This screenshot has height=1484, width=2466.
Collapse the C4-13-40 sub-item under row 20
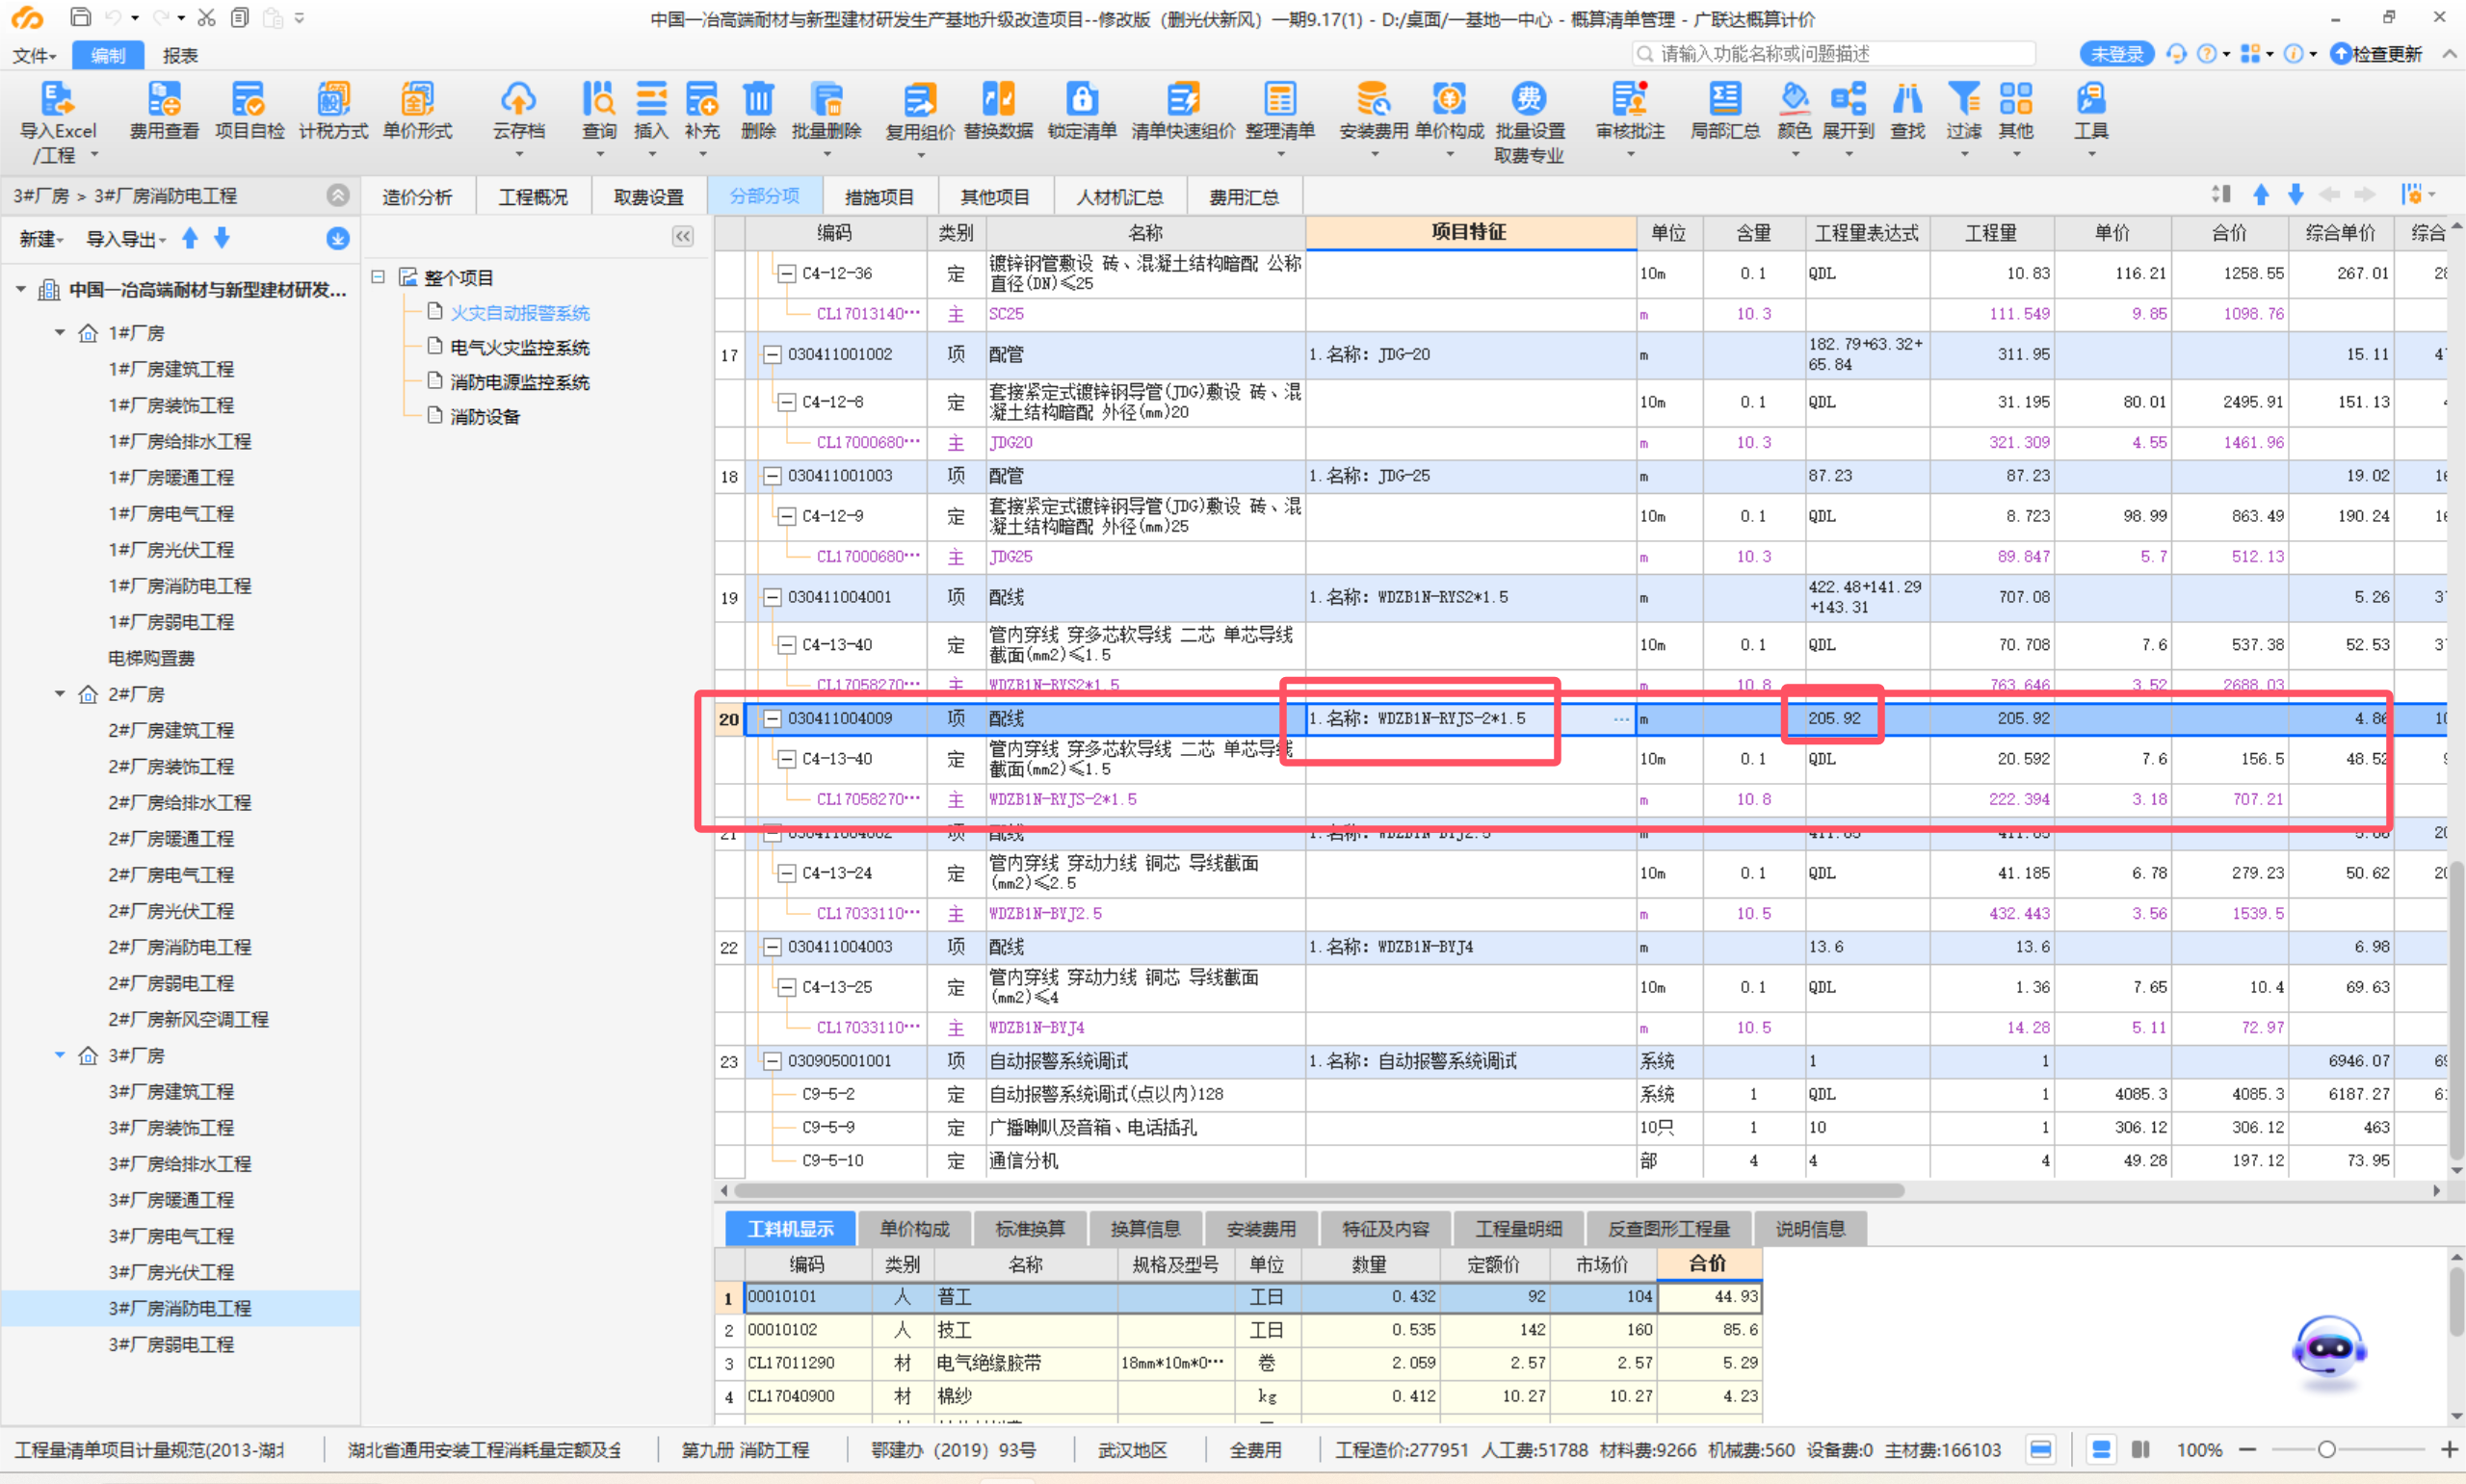click(x=787, y=759)
